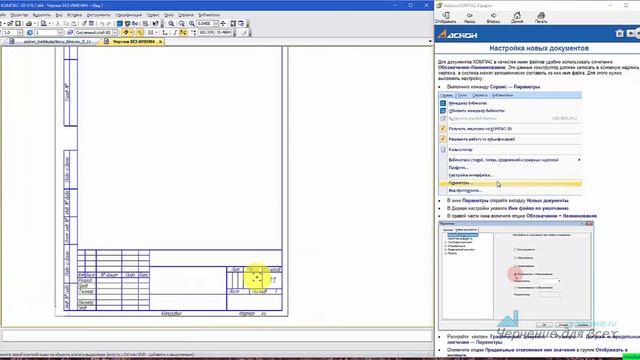Image resolution: width=640 pixels, height=360 pixels.
Task: Redo the last undone action
Action: click(109, 24)
